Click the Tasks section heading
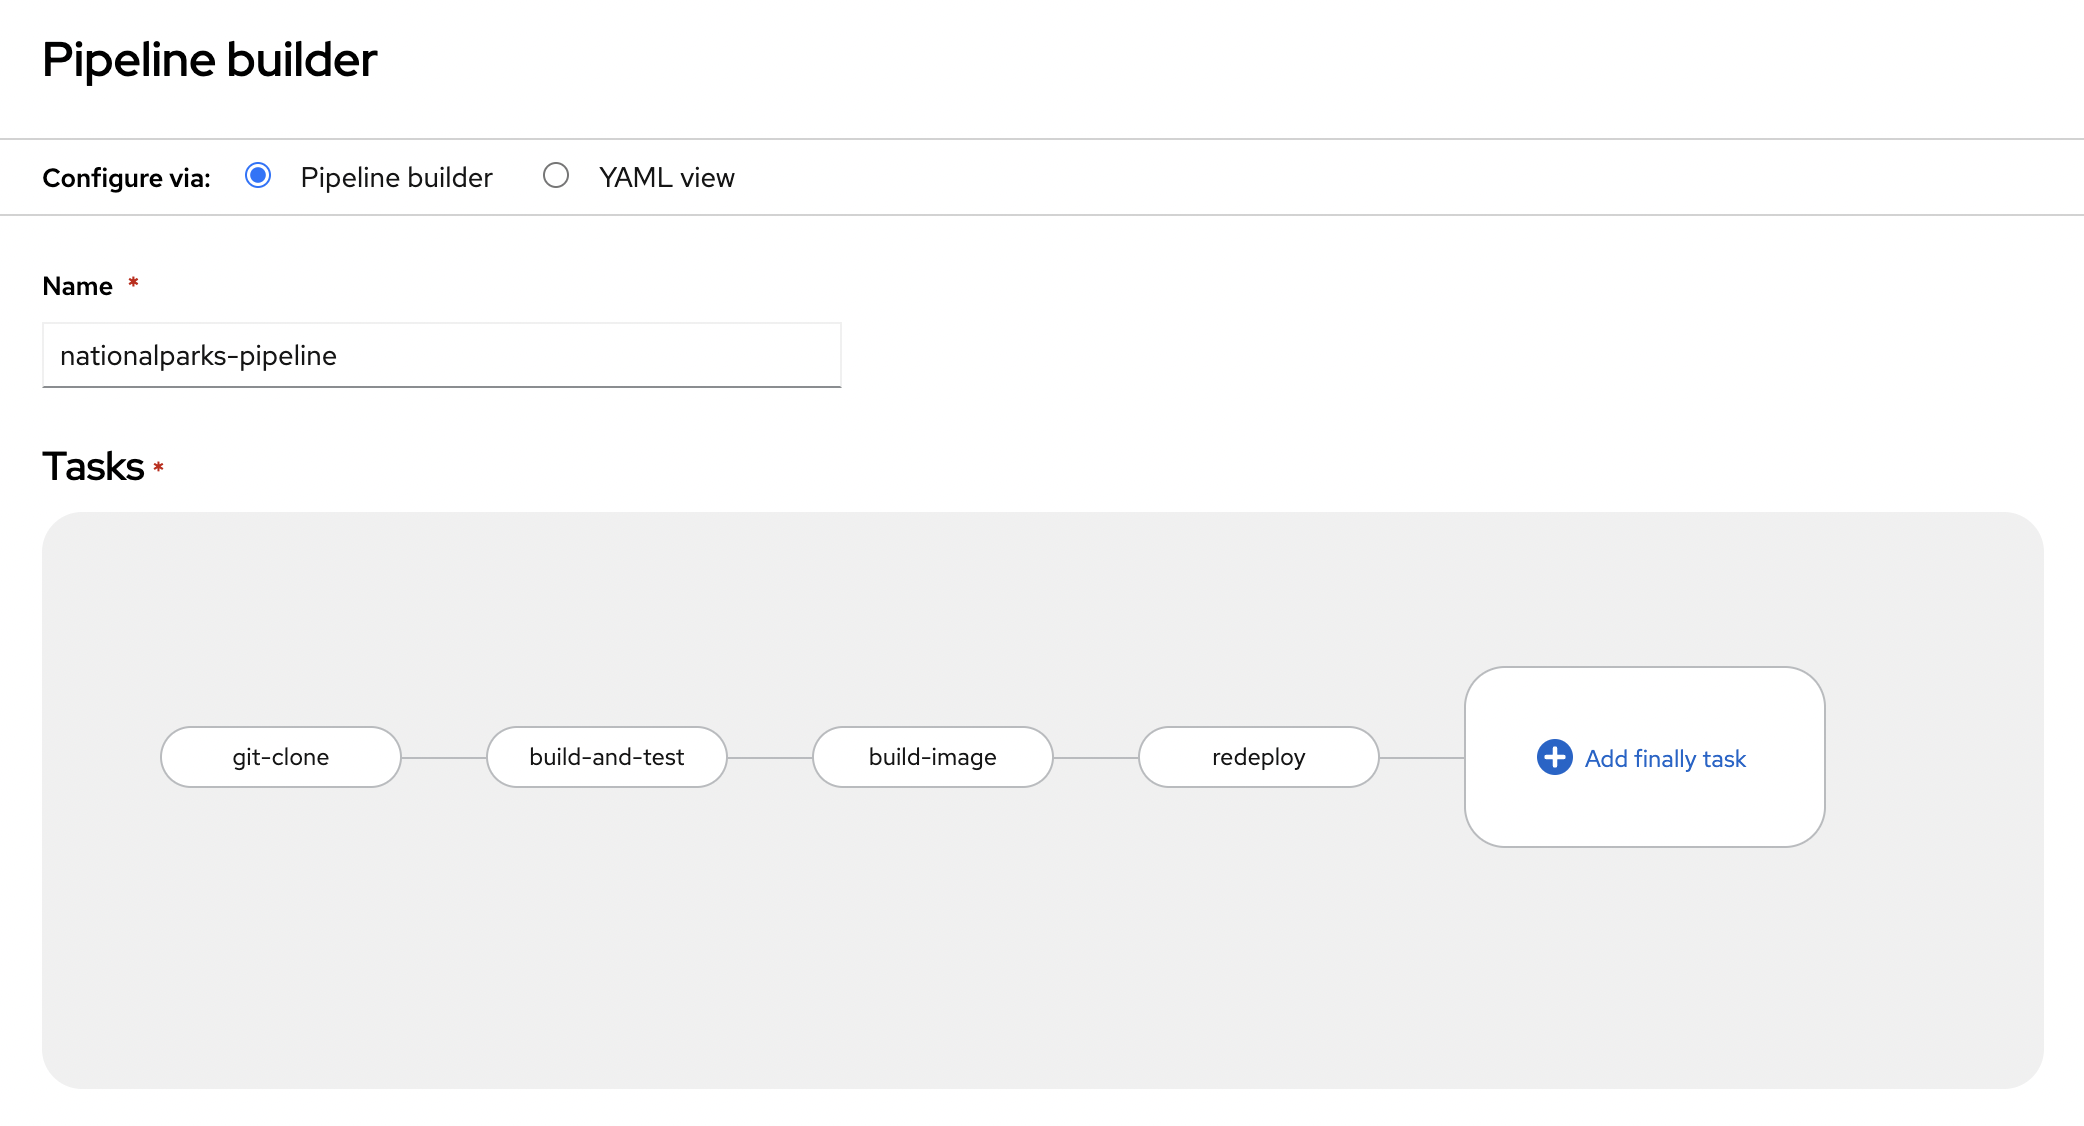This screenshot has width=2084, height=1126. coord(93,466)
